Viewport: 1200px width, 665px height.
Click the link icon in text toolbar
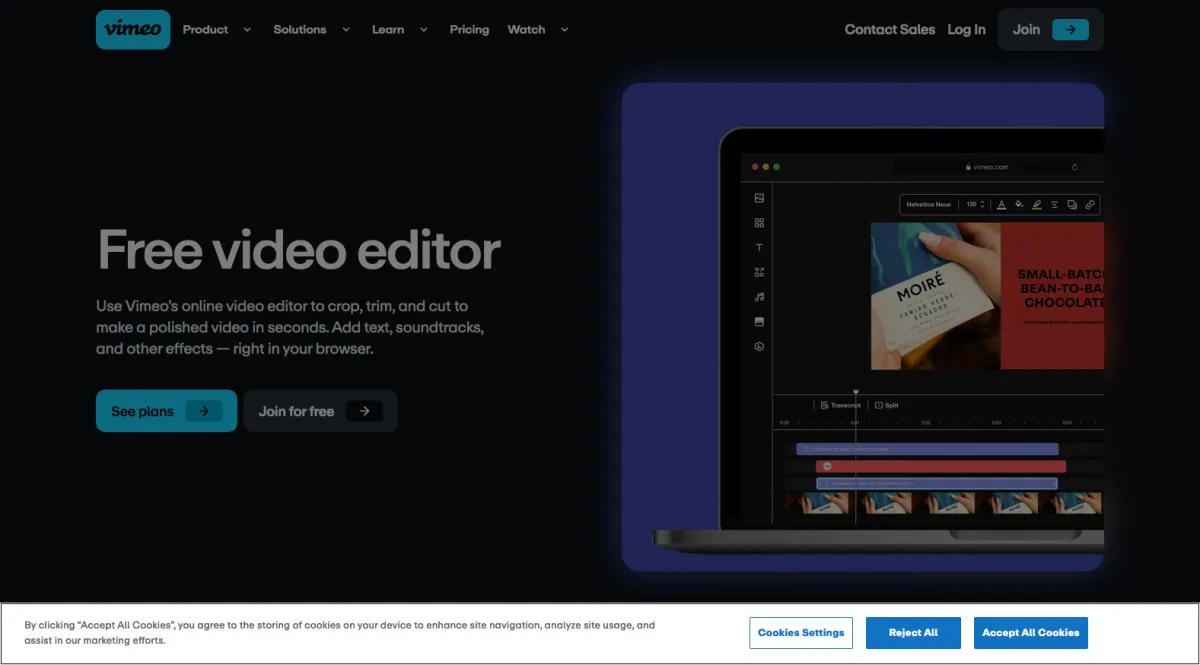pyautogui.click(x=1090, y=204)
